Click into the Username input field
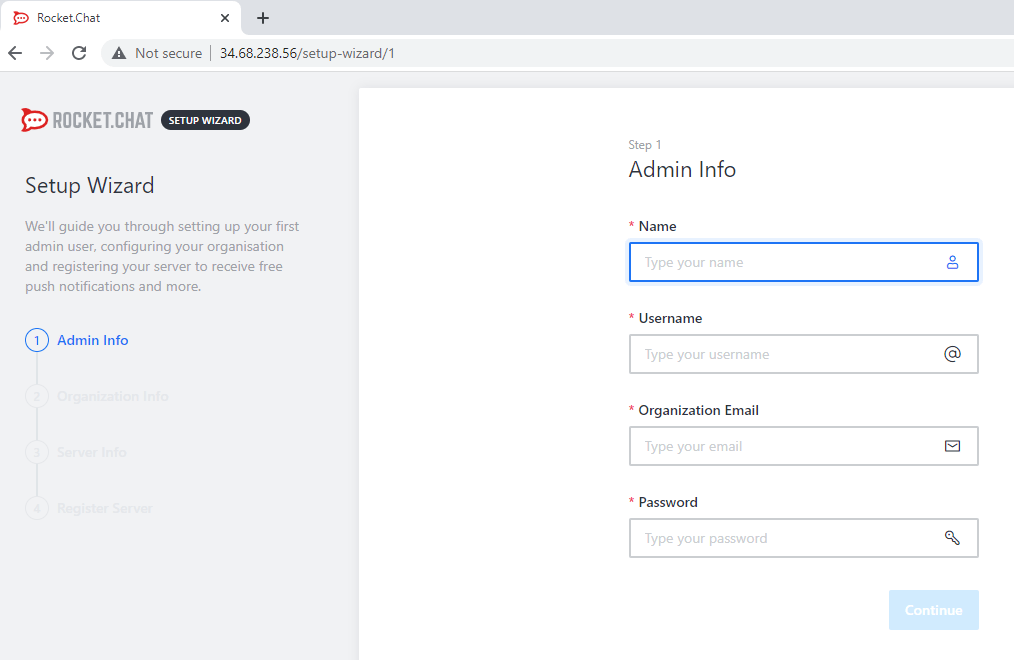This screenshot has width=1014, height=660. tap(785, 354)
